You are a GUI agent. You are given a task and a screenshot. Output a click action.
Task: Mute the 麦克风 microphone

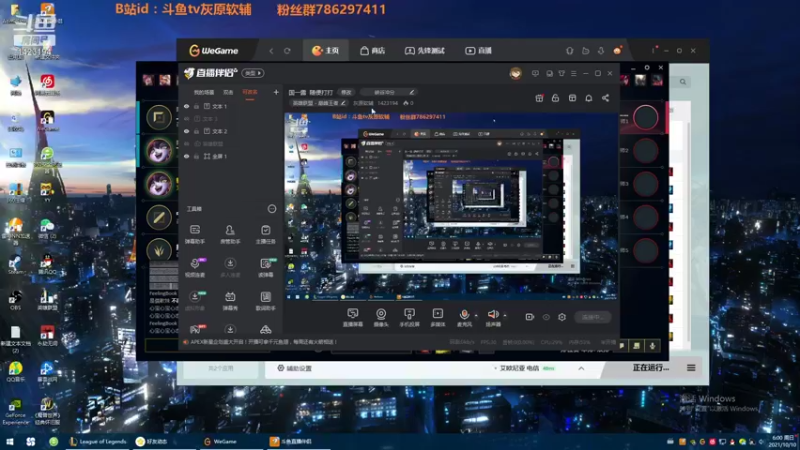point(464,317)
